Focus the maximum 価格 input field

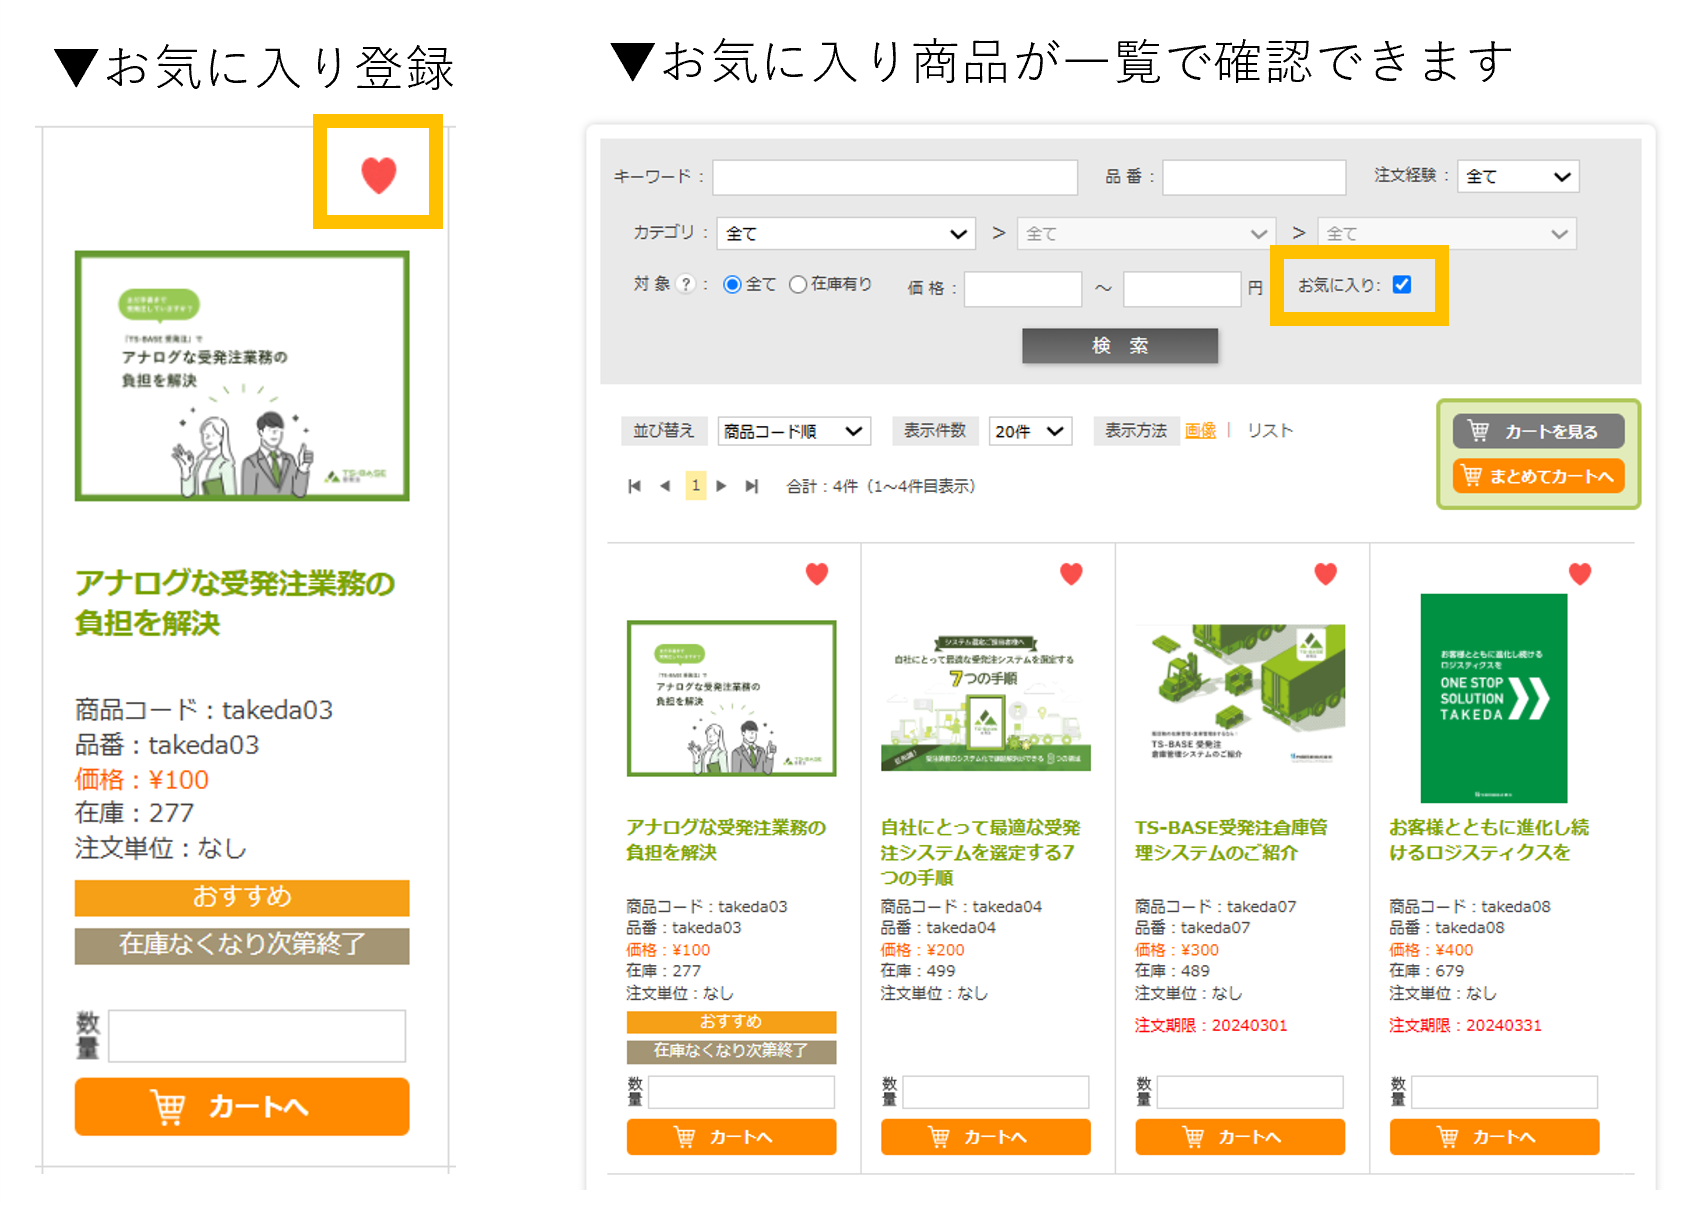(1182, 289)
